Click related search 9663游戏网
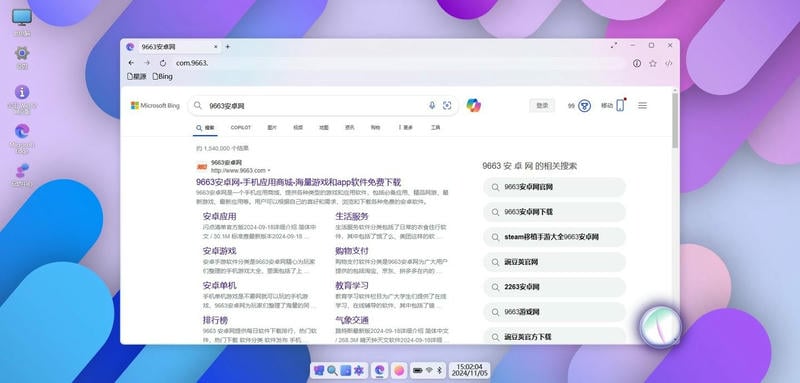 [554, 312]
